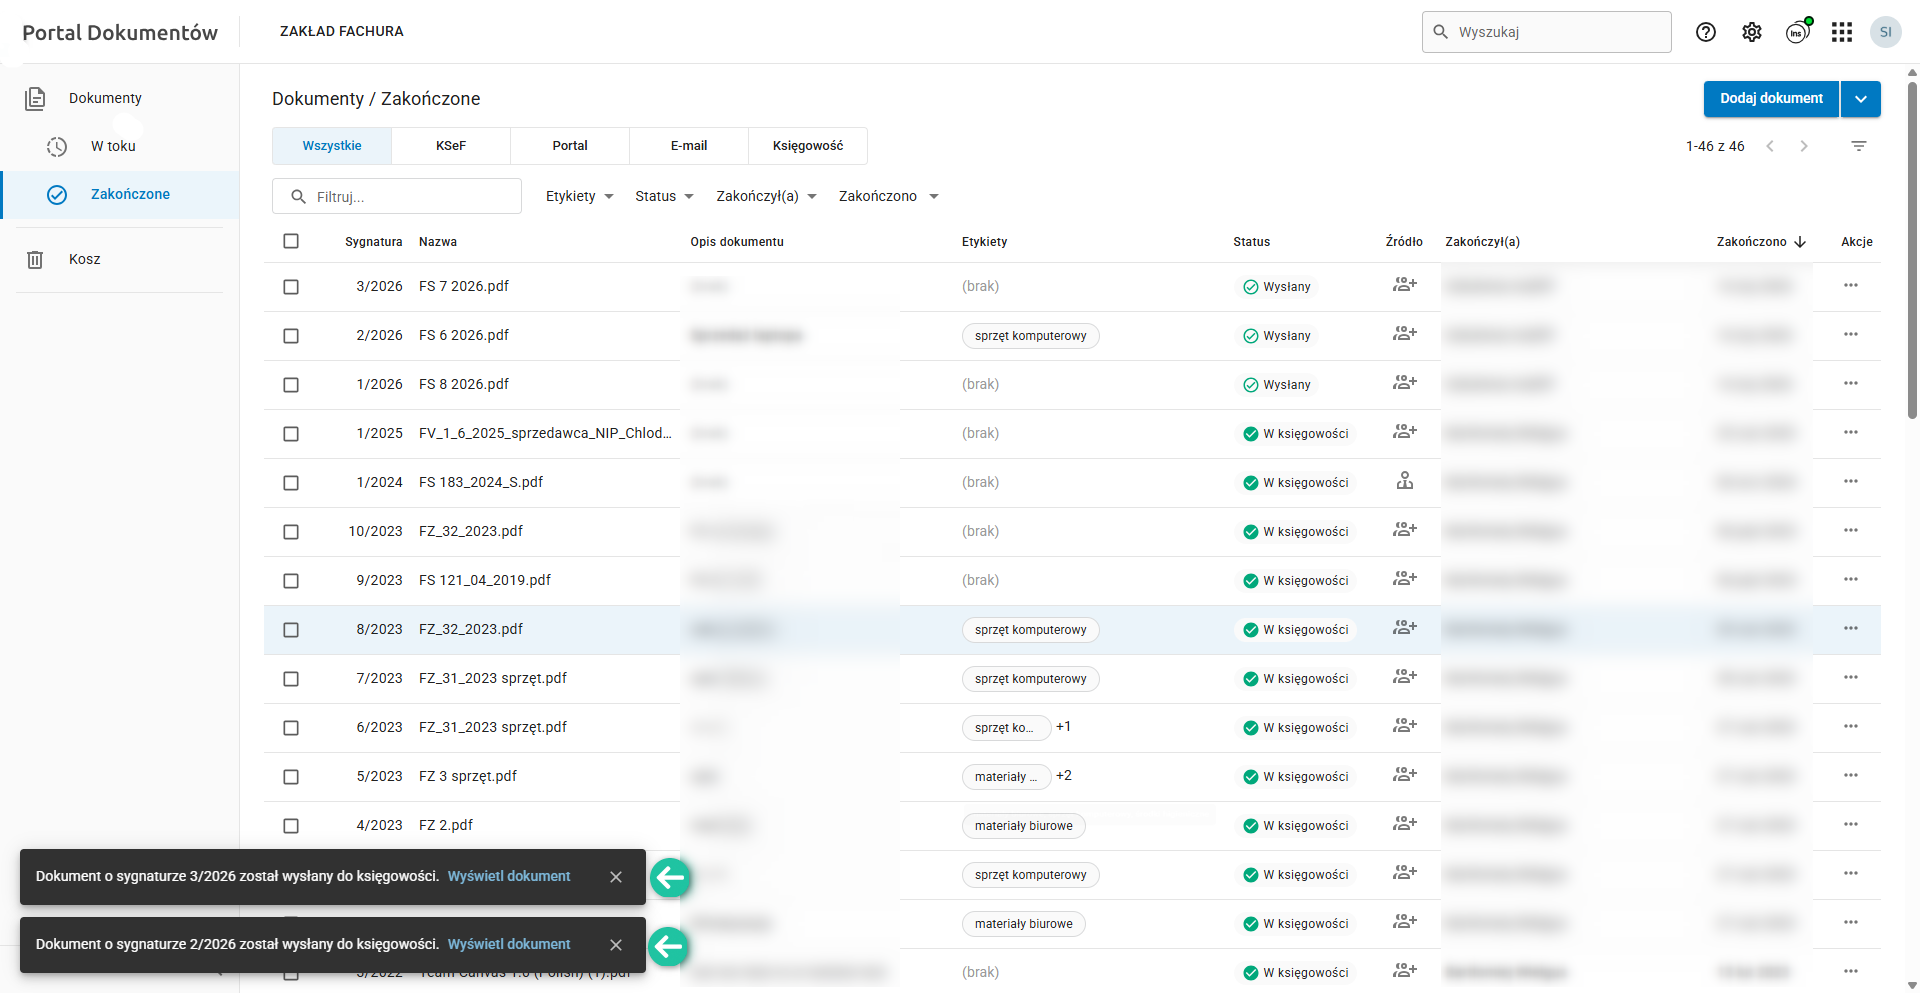The height and width of the screenshot is (993, 1920).
Task: Open the Kosz trash section
Action: [x=85, y=259]
